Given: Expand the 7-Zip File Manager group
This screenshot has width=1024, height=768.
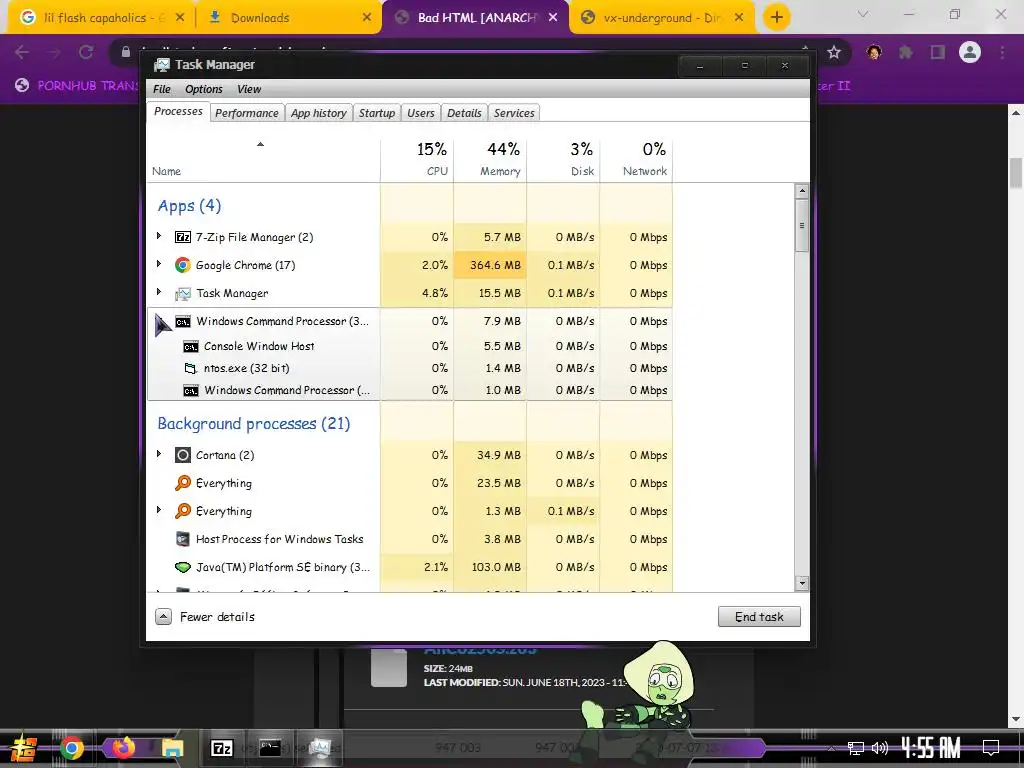Looking at the screenshot, I should click(x=159, y=236).
